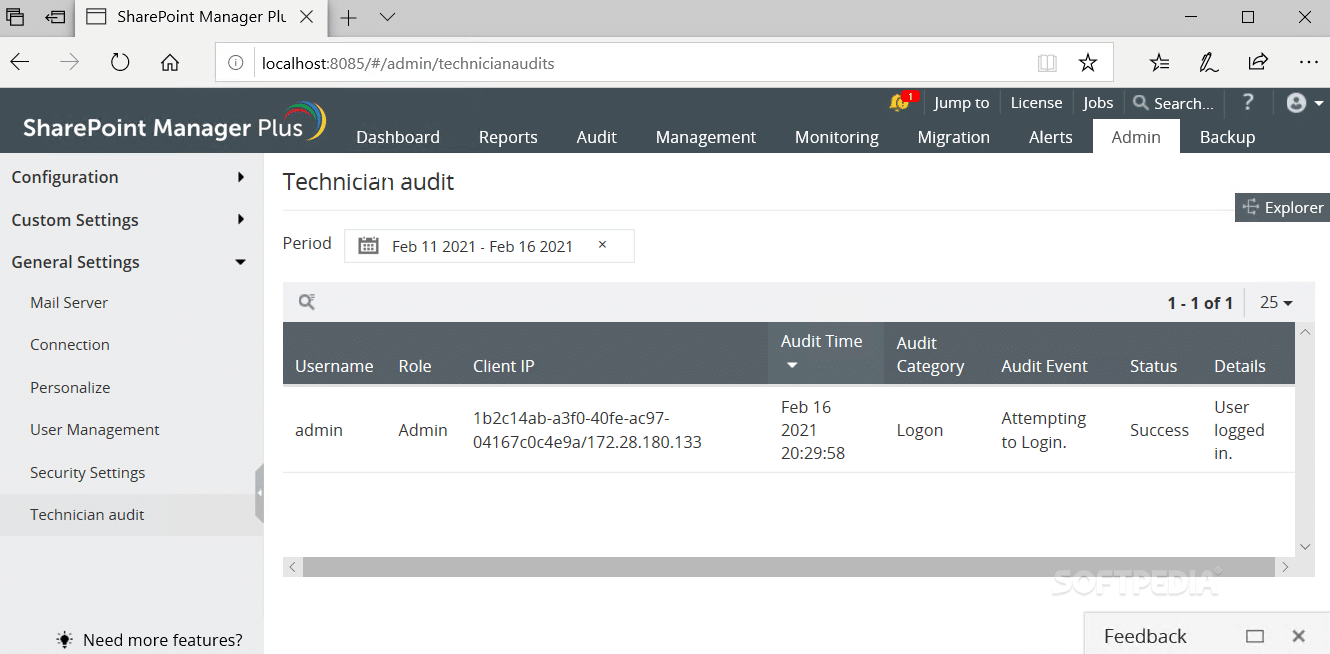Click the horizontal table scrollbar
Screen dimensions: 1330x654
[789, 567]
